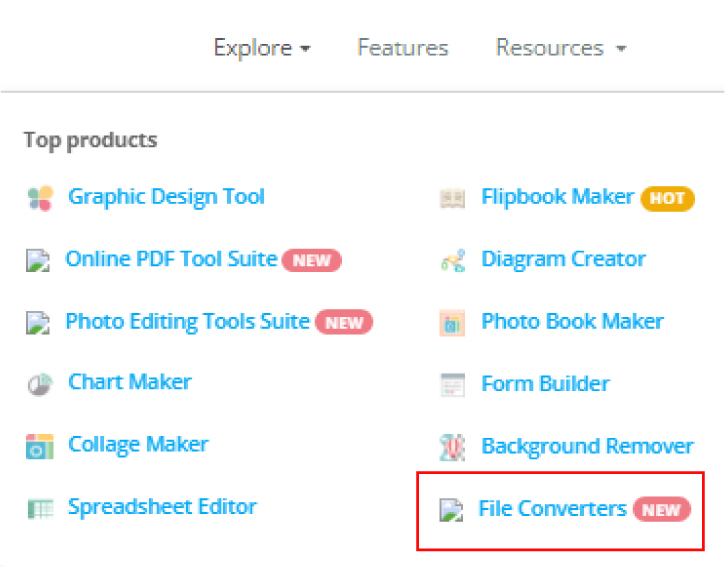Click the Flipbook Maker book icon
The height and width of the screenshot is (567, 725).
pyautogui.click(x=453, y=198)
